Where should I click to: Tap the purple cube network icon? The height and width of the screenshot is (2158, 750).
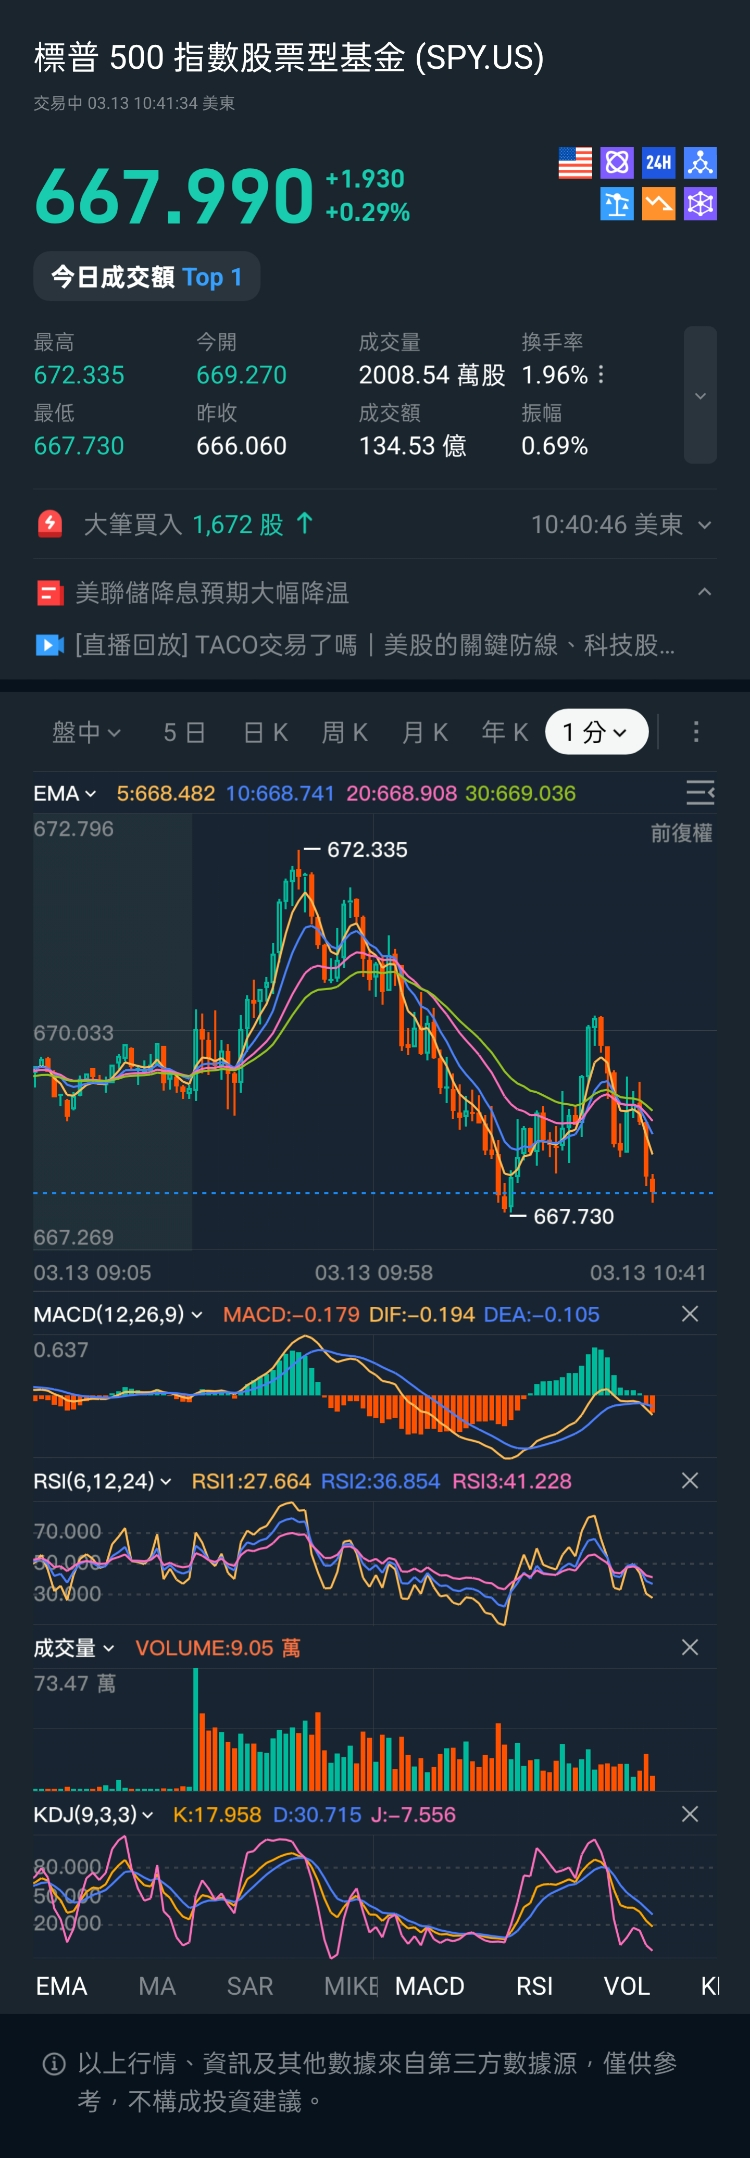[x=700, y=205]
